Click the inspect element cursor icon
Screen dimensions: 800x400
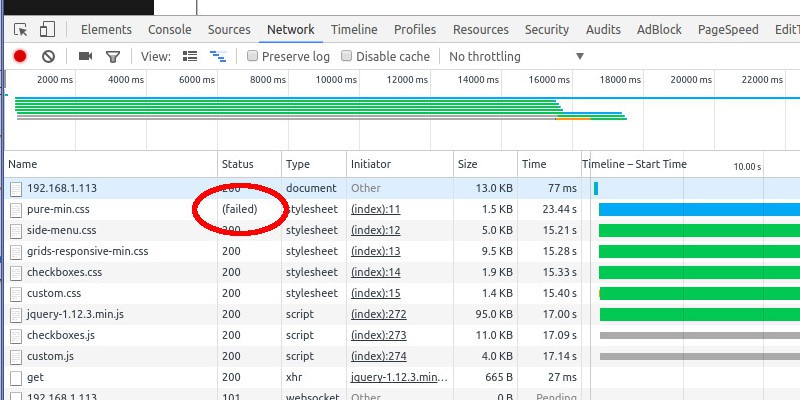(20, 30)
